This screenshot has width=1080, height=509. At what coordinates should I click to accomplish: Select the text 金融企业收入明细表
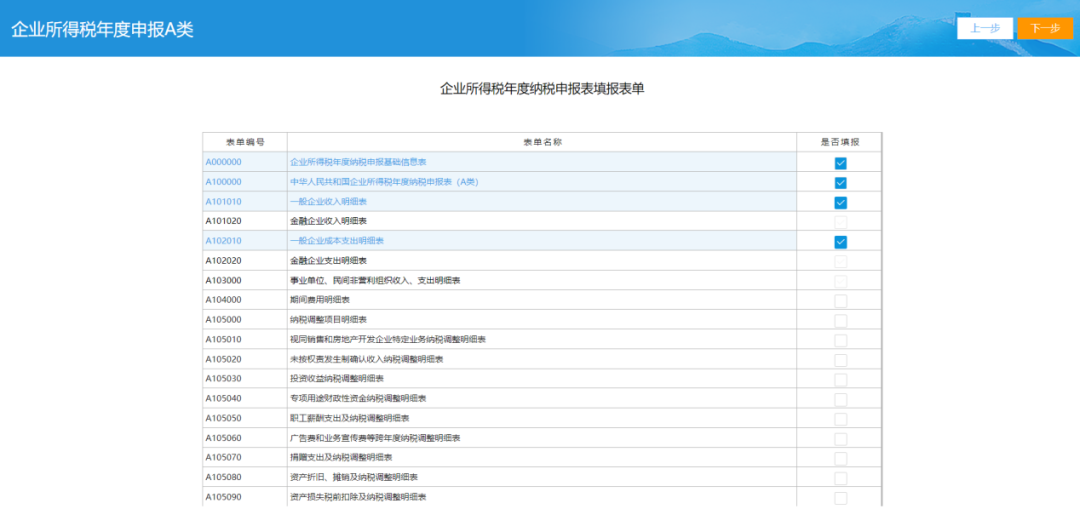[329, 221]
